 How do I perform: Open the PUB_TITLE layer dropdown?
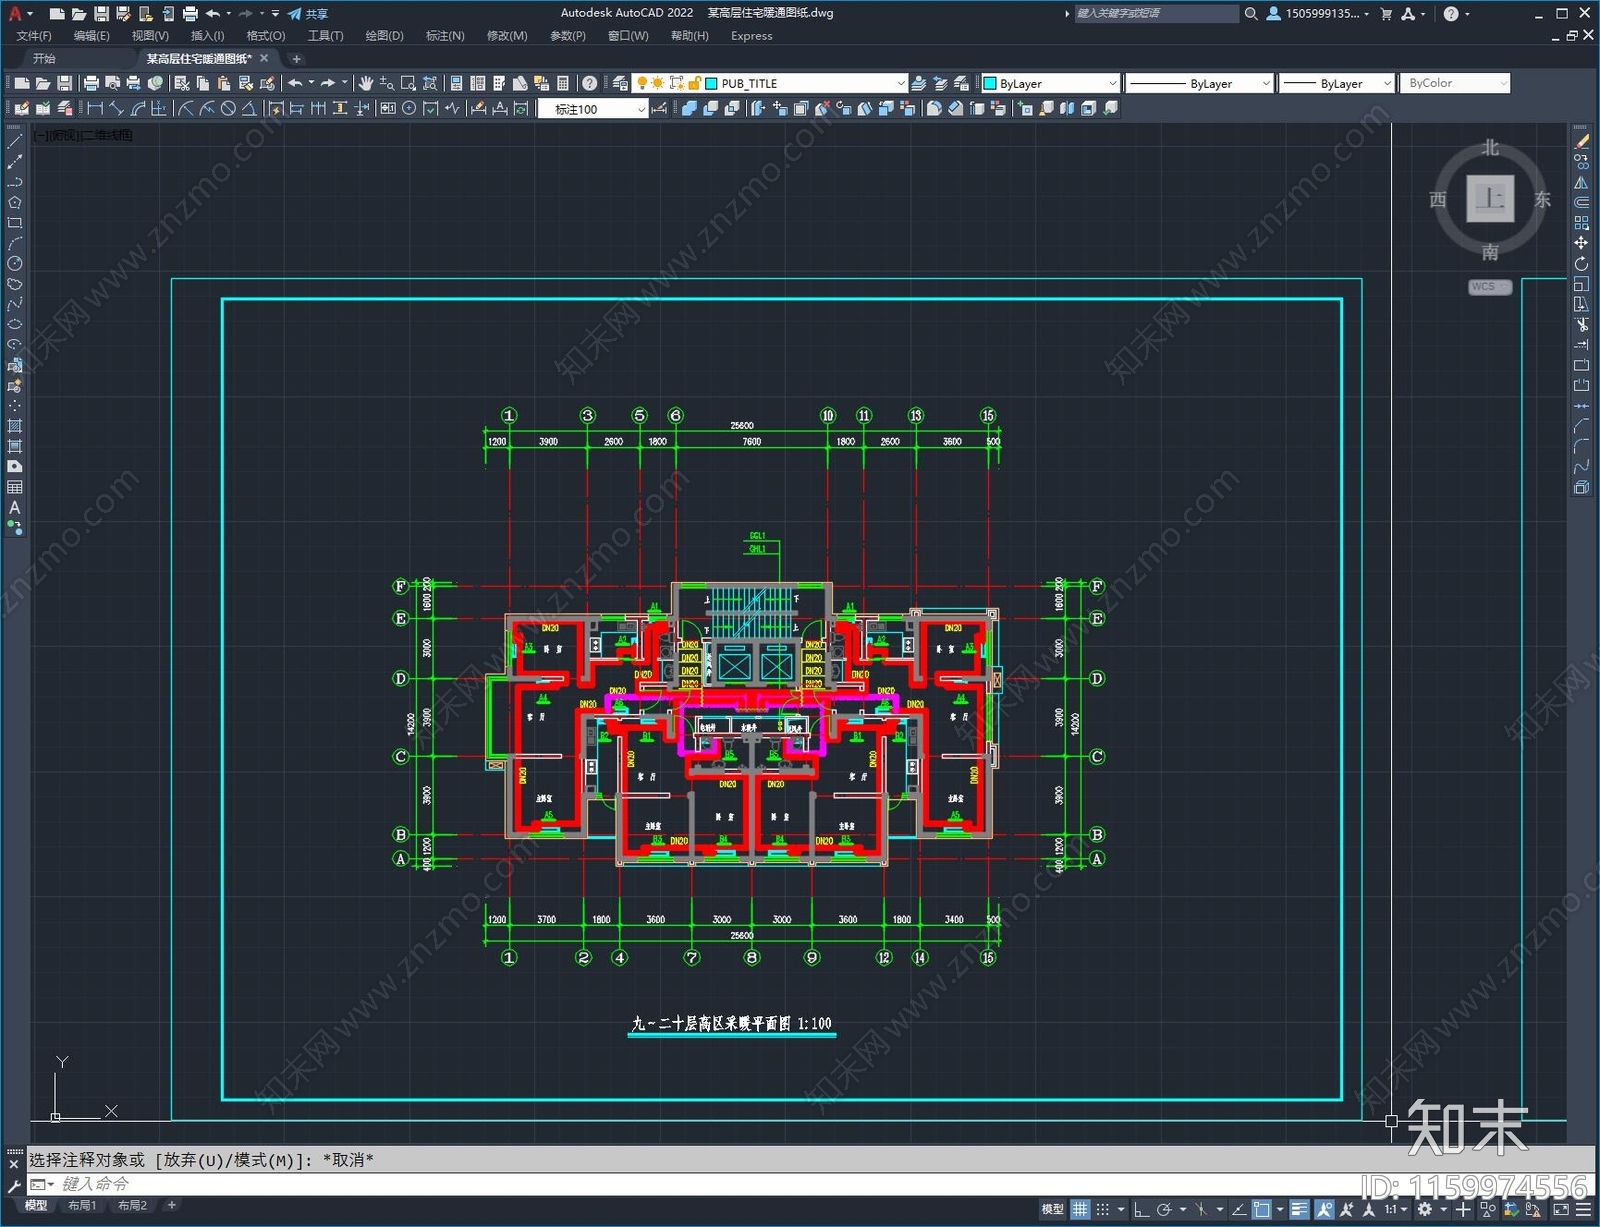click(x=900, y=84)
